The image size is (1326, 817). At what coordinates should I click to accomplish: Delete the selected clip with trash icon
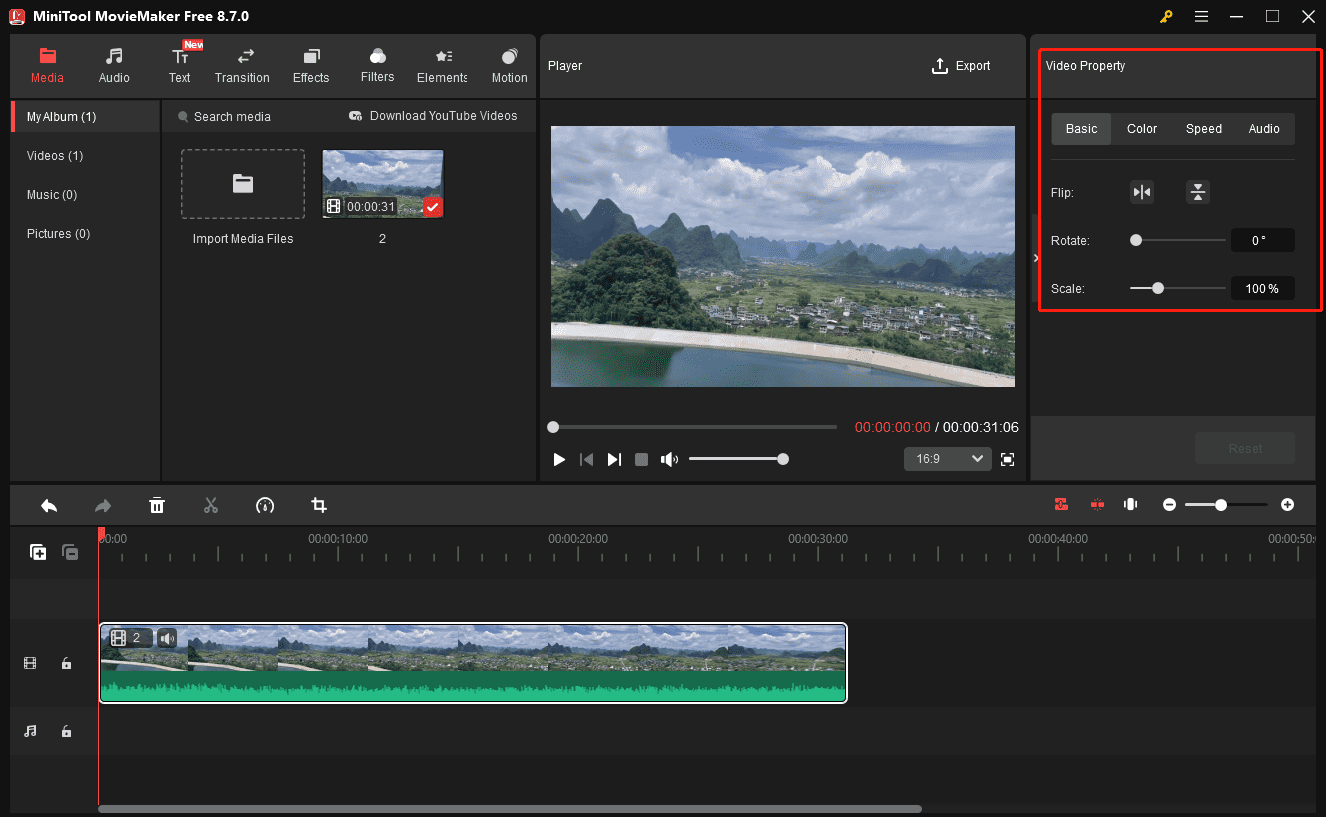[157, 505]
